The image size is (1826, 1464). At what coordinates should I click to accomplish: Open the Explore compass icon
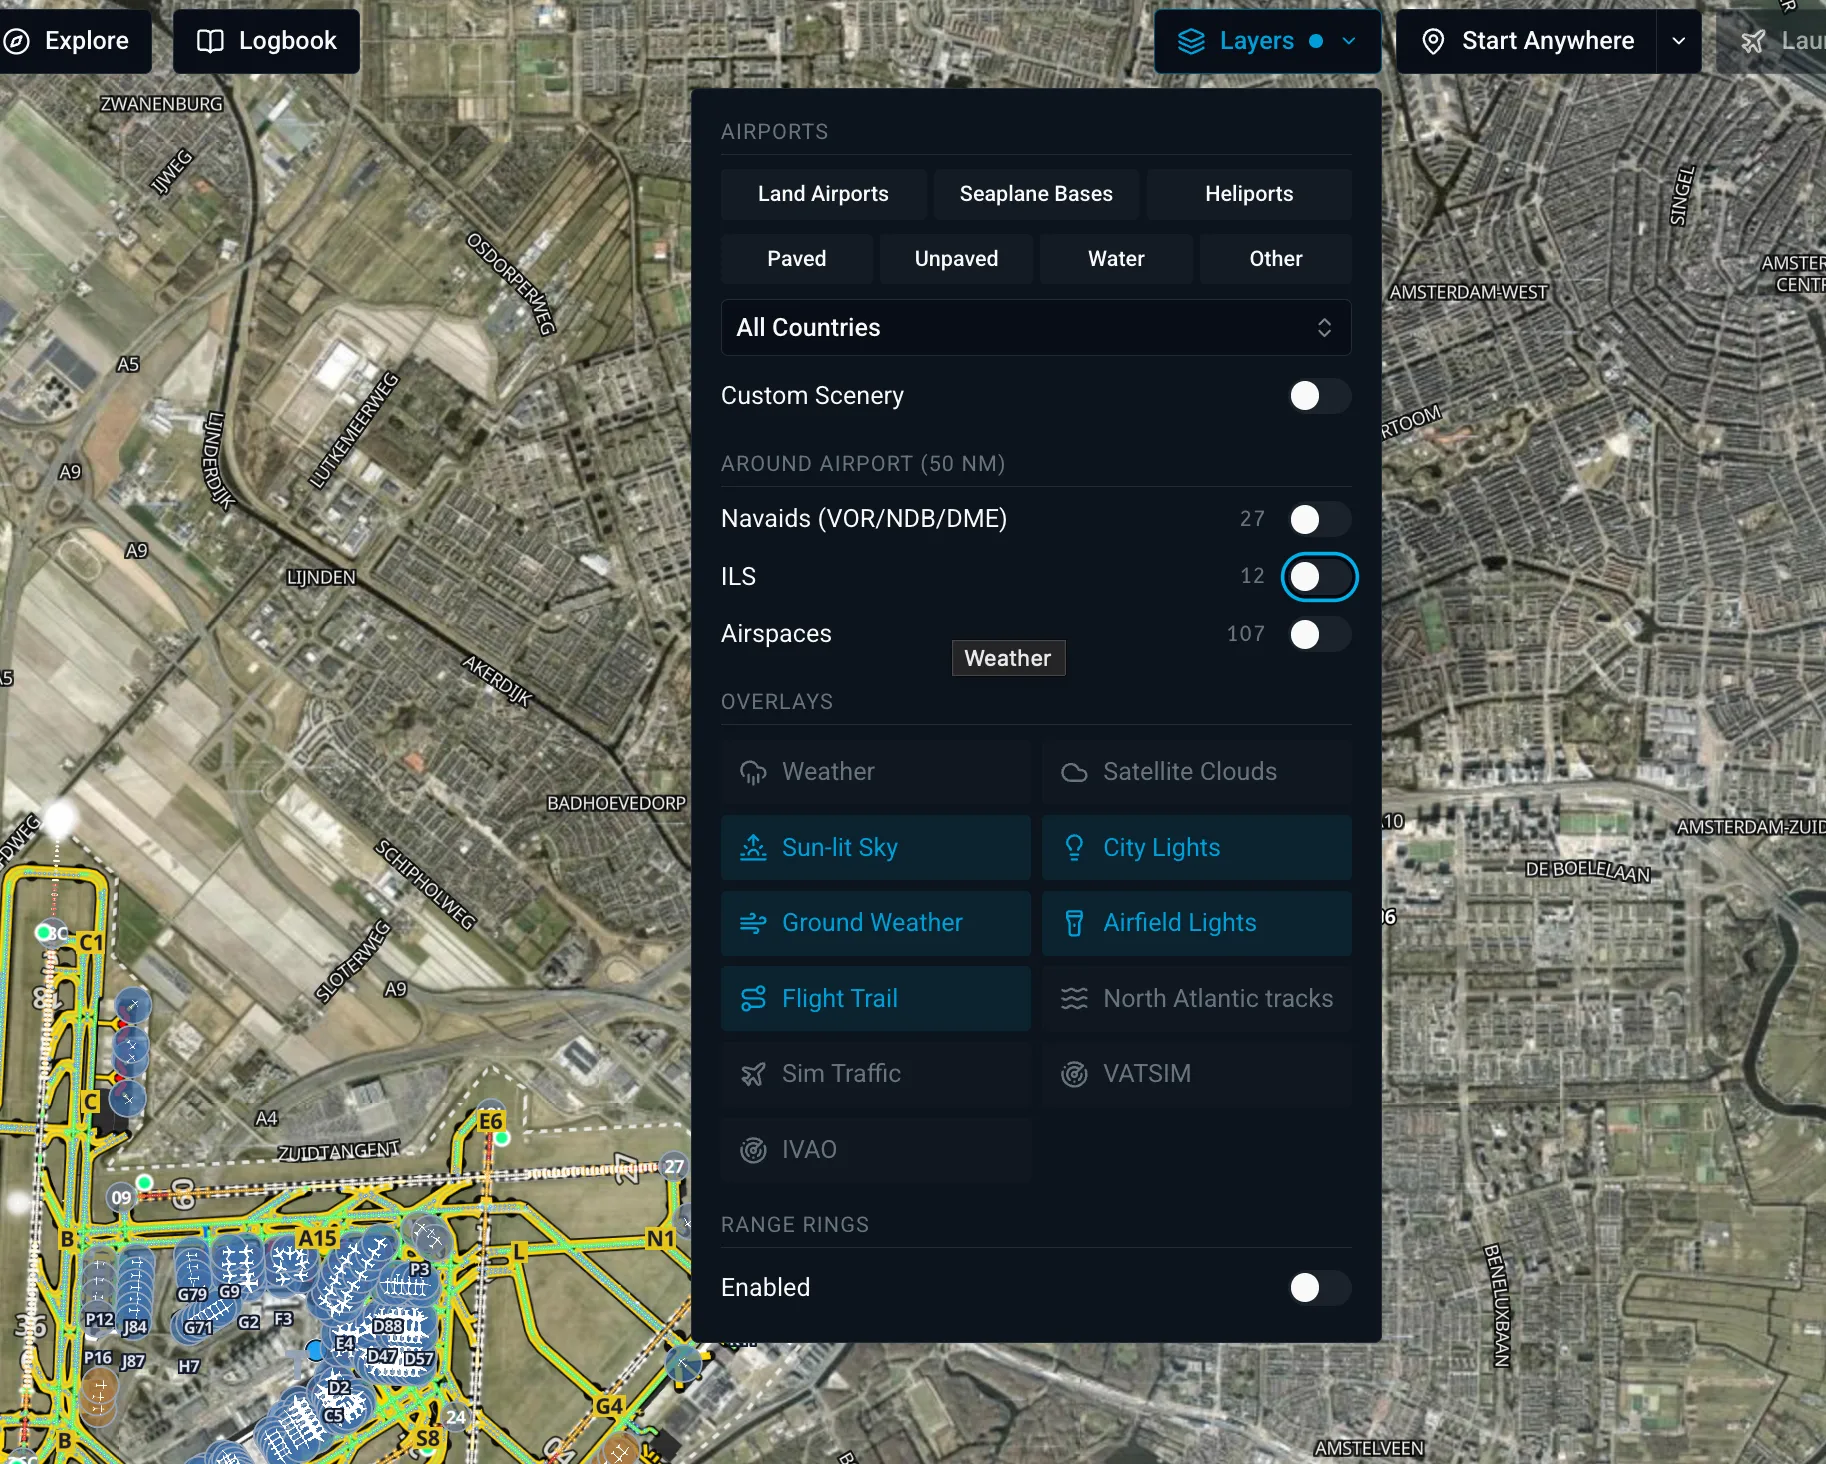click(x=16, y=41)
